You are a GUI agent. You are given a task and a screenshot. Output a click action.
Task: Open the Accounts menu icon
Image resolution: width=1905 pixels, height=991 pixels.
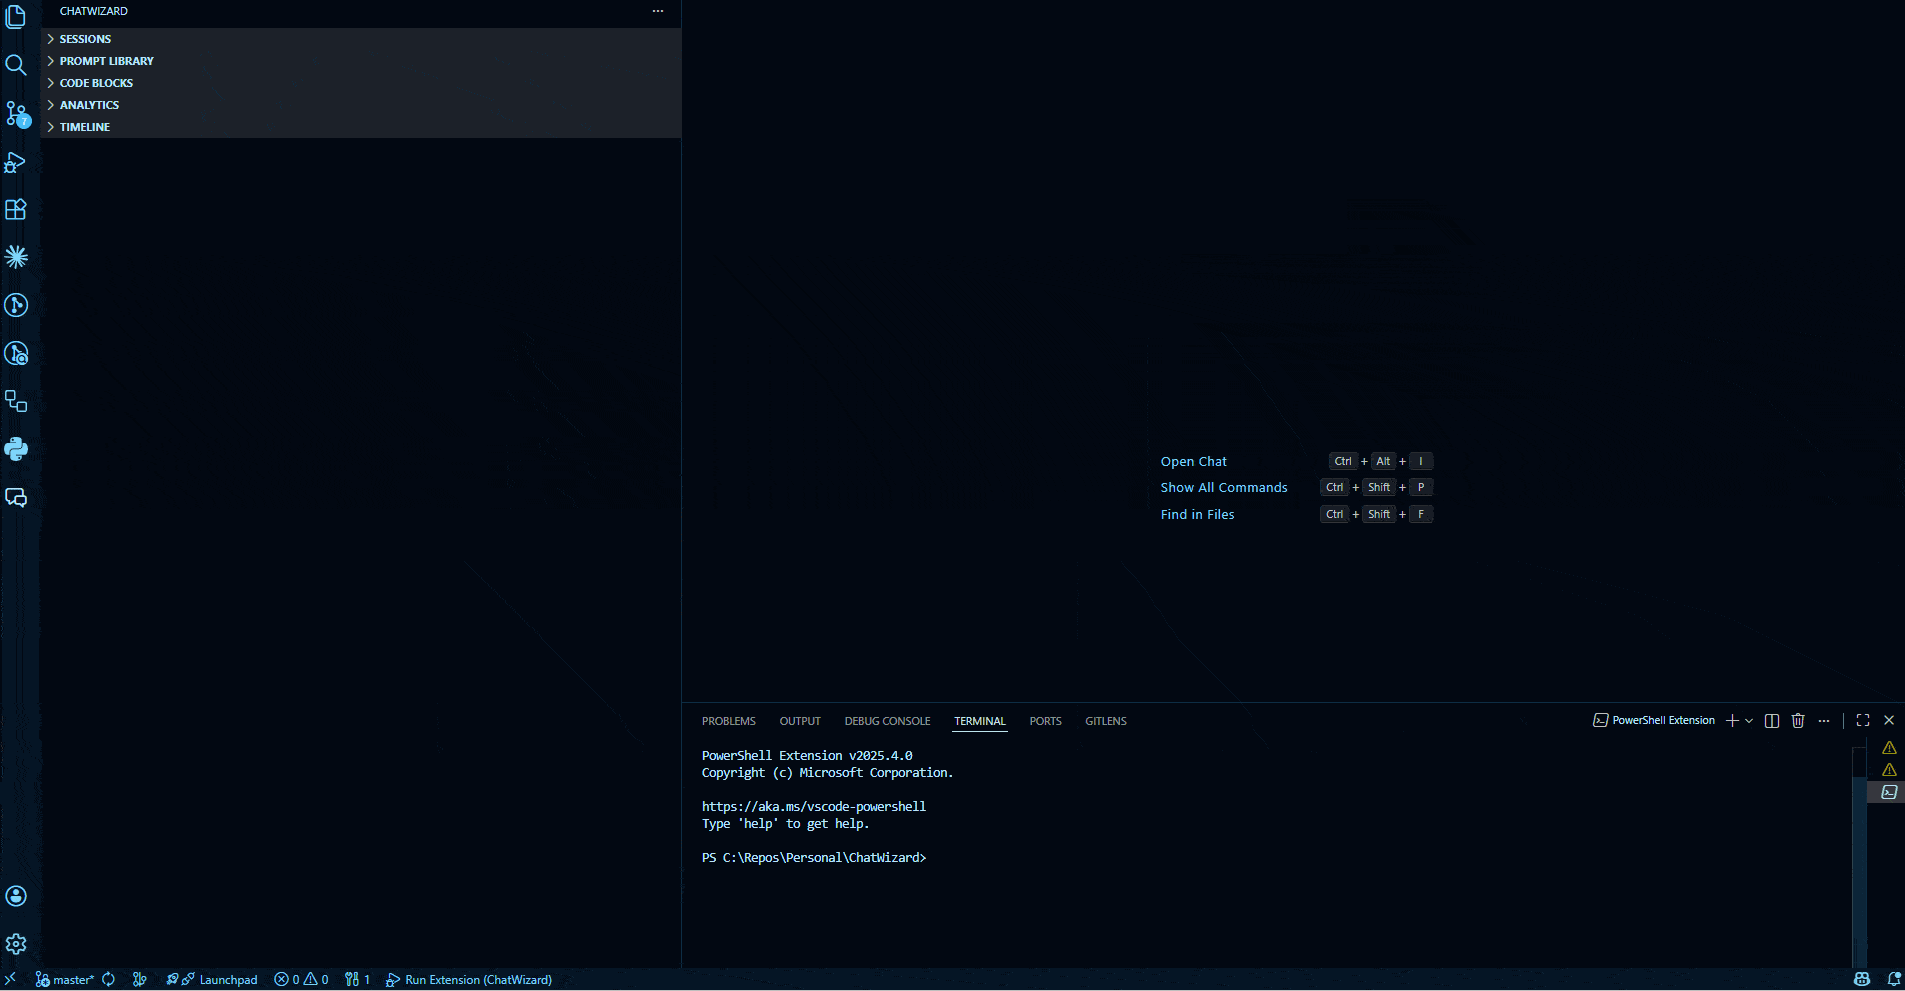(x=16, y=896)
